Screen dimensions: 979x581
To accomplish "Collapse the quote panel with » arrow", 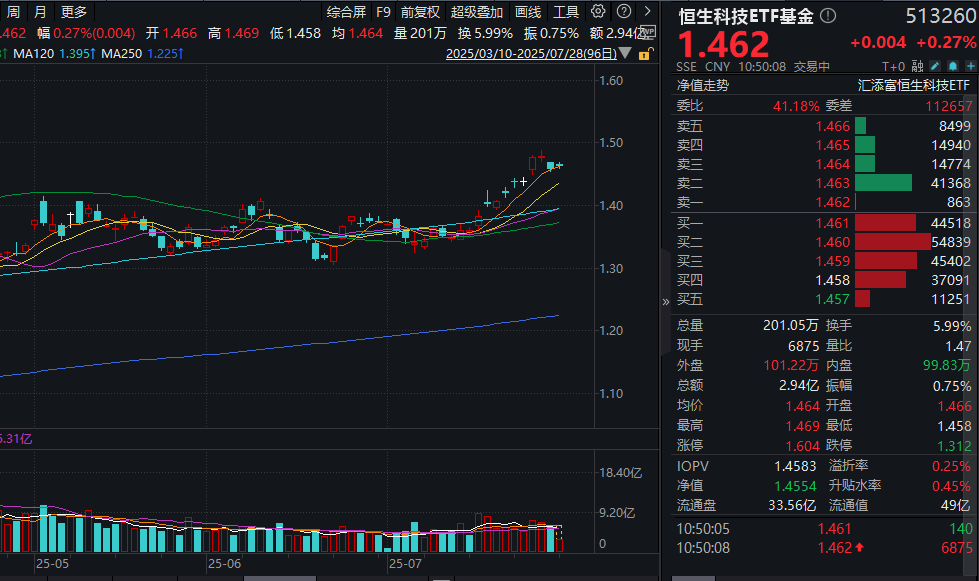I will [666, 302].
